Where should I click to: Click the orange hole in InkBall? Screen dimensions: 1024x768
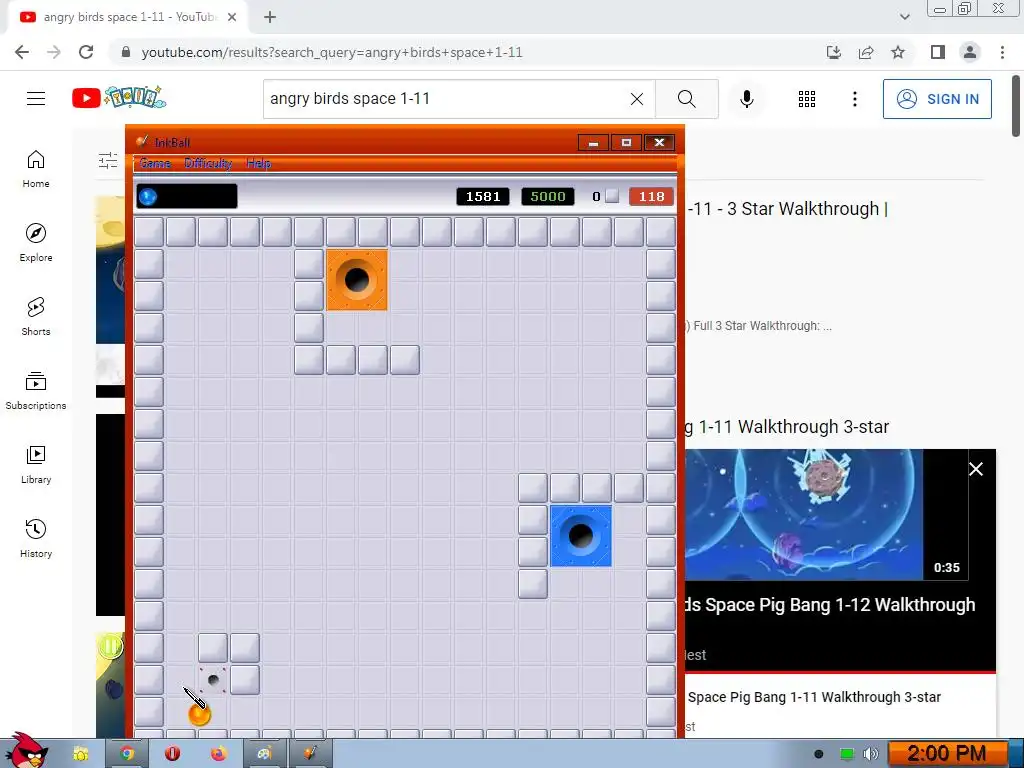(x=357, y=280)
